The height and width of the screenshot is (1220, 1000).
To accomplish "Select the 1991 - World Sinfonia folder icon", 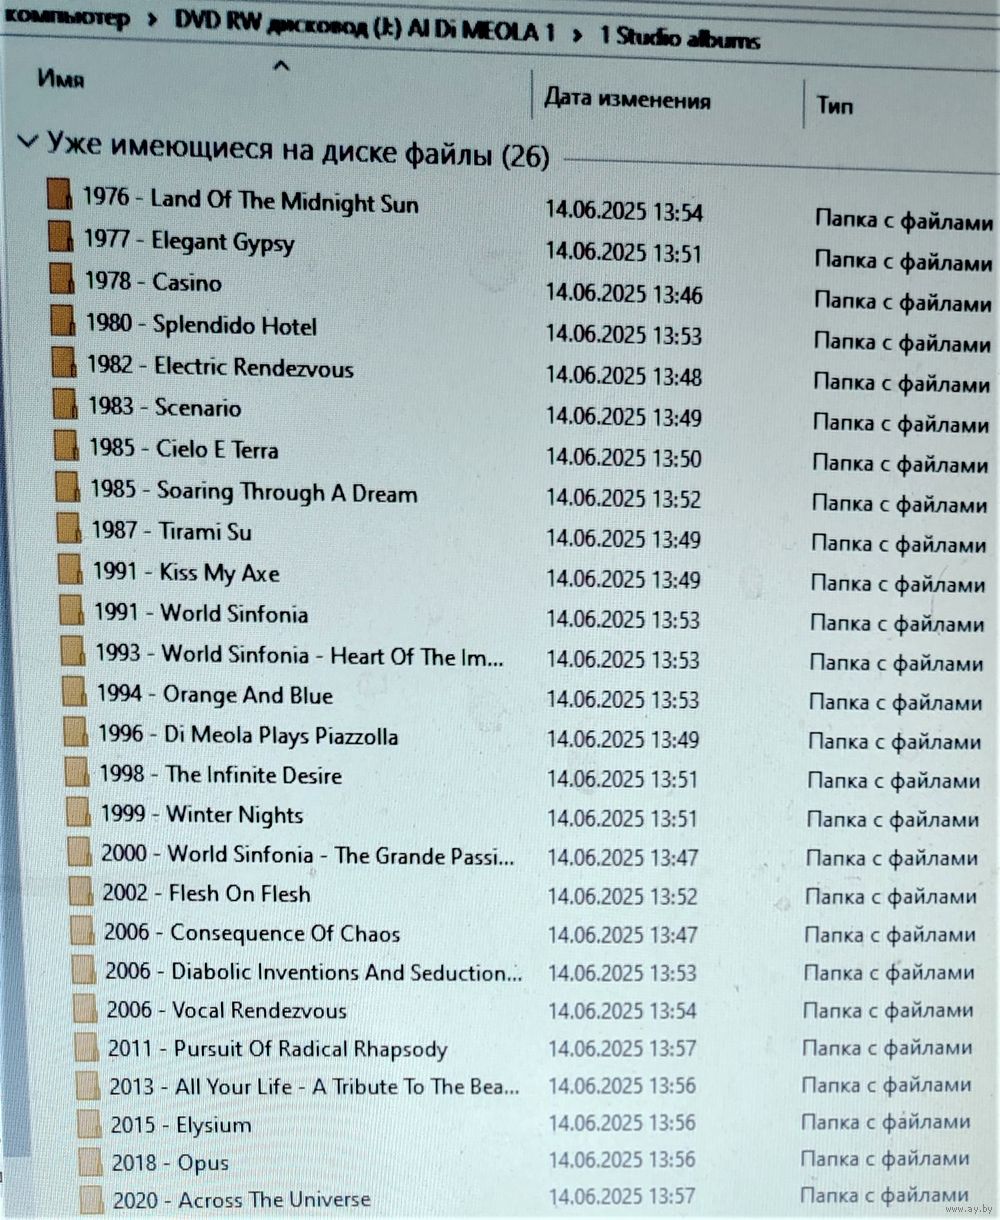I will [71, 611].
